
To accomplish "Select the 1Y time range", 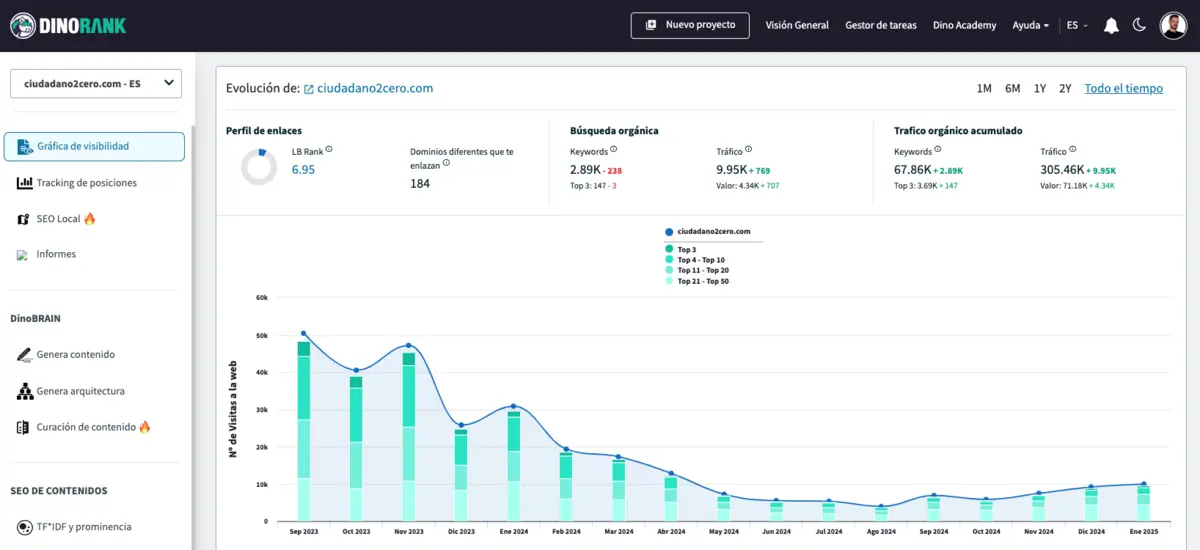I will point(1040,88).
